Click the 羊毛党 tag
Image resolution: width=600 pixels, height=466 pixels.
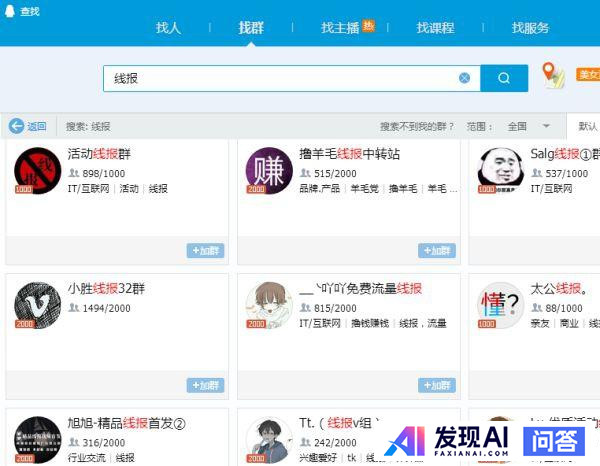tap(364, 189)
